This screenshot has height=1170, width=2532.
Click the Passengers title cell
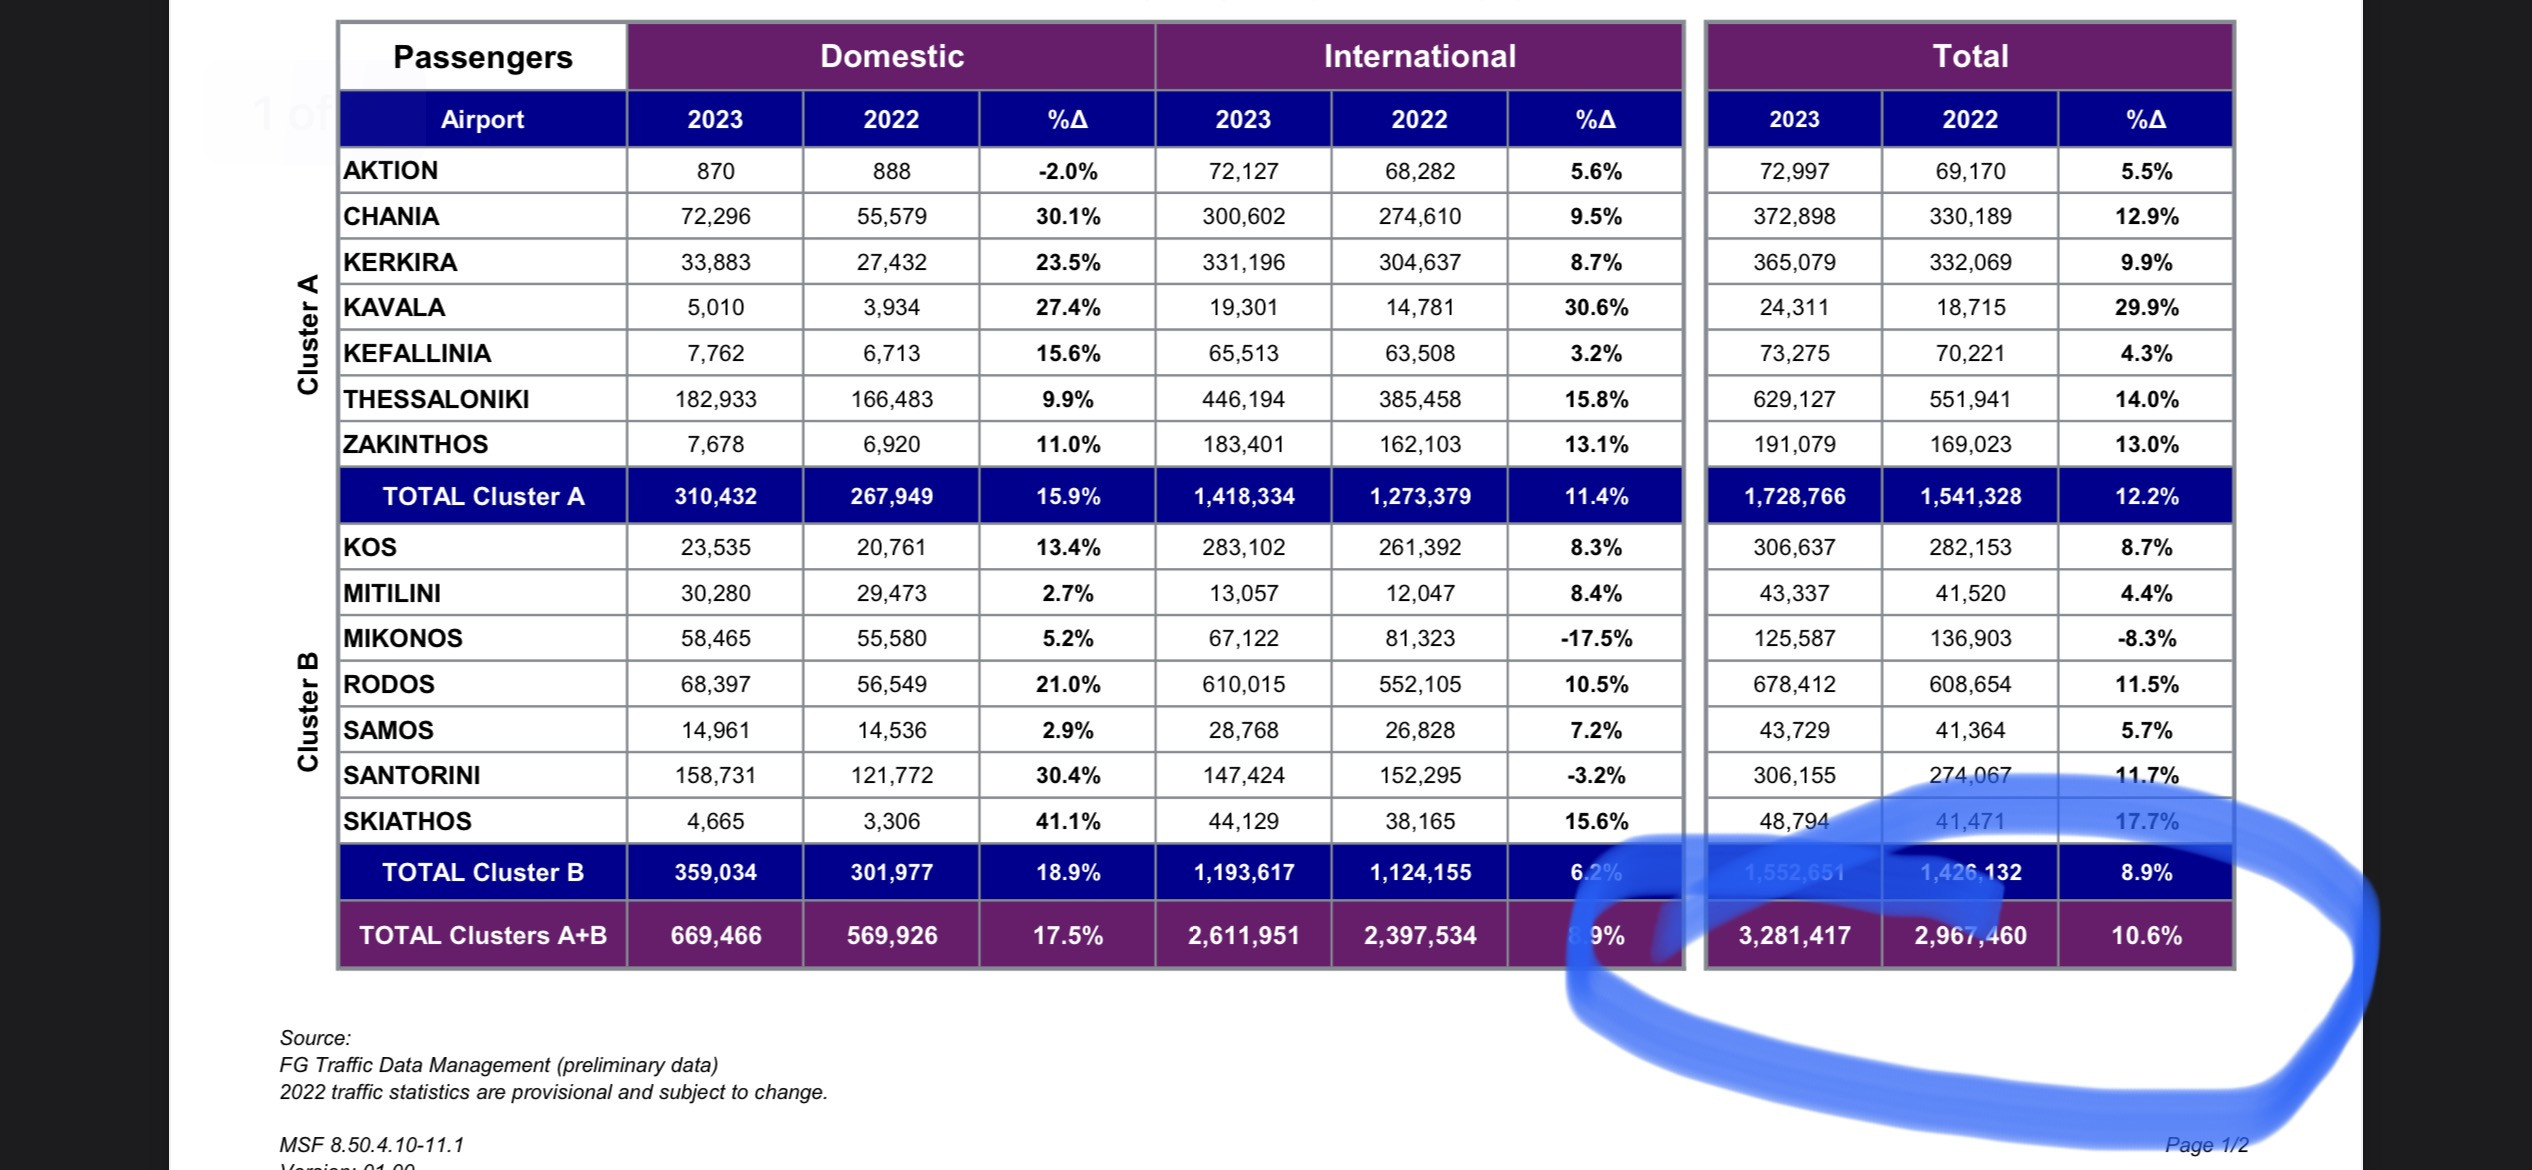483,57
